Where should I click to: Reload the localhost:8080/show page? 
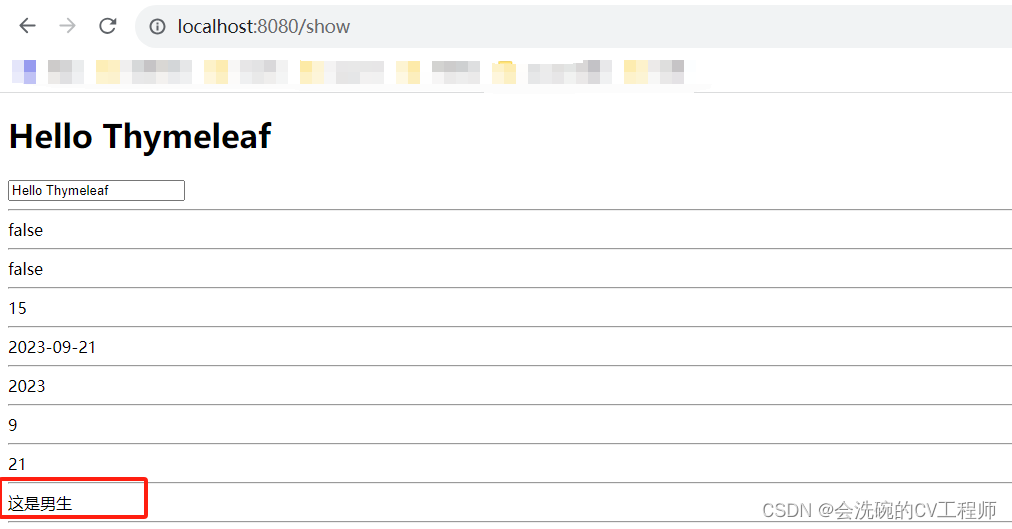pos(107,26)
